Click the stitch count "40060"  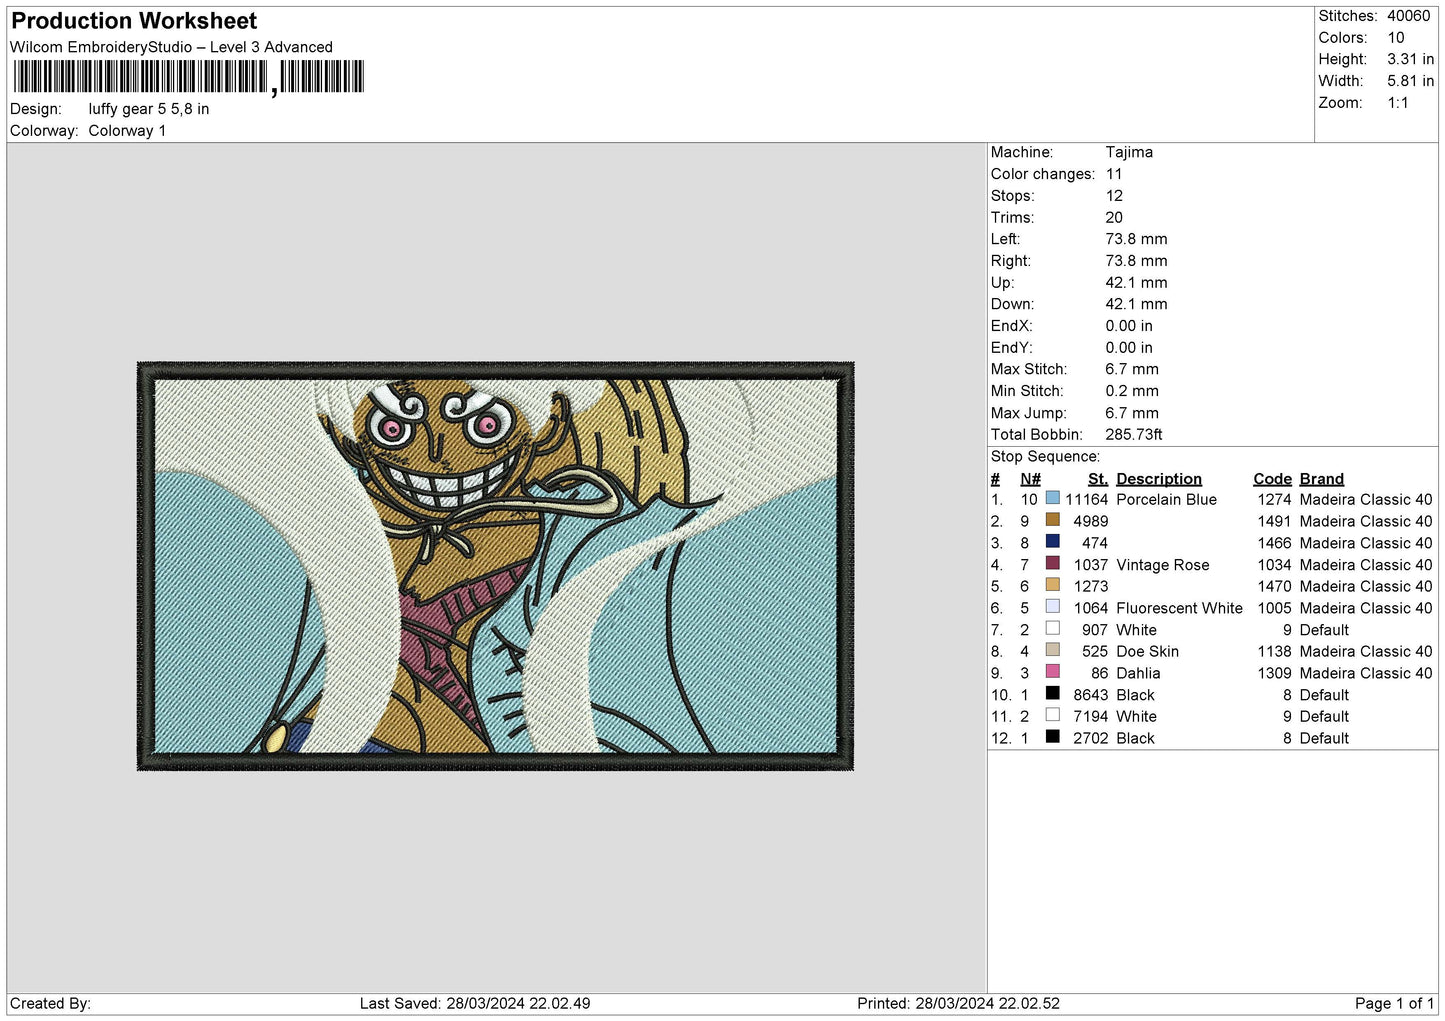coord(1409,16)
